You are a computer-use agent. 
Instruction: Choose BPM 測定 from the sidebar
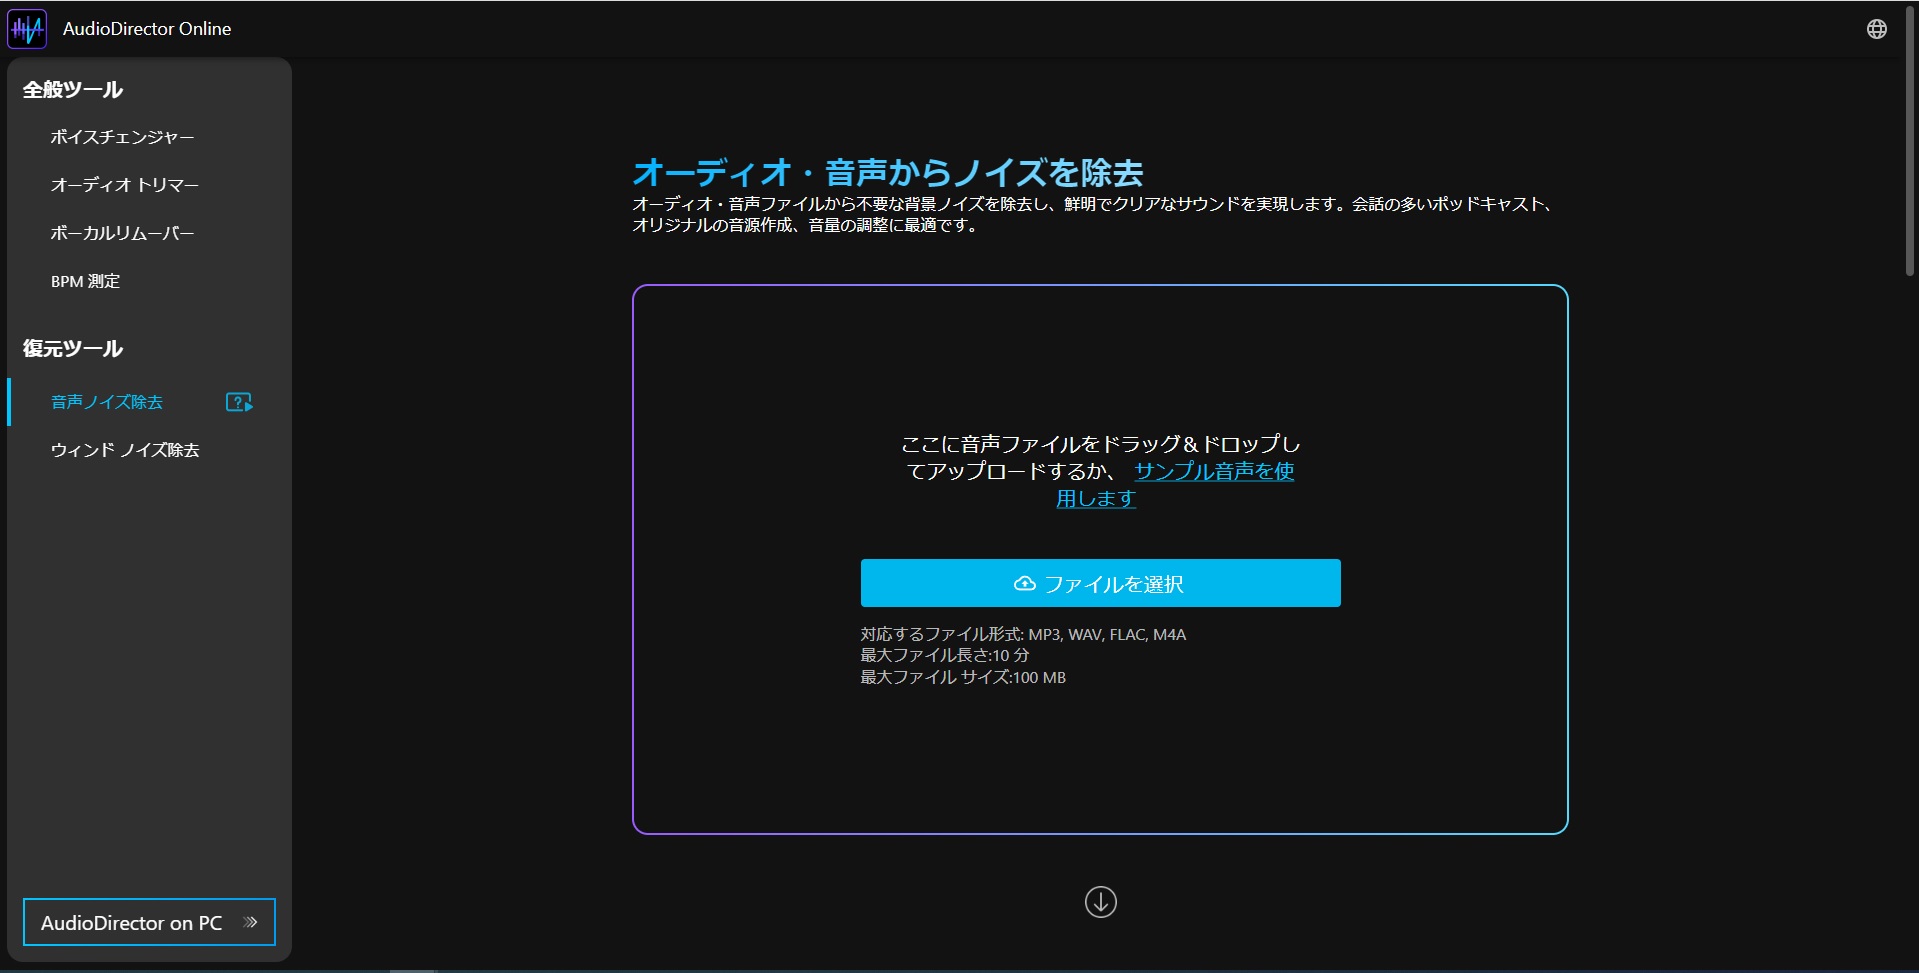pyautogui.click(x=85, y=281)
